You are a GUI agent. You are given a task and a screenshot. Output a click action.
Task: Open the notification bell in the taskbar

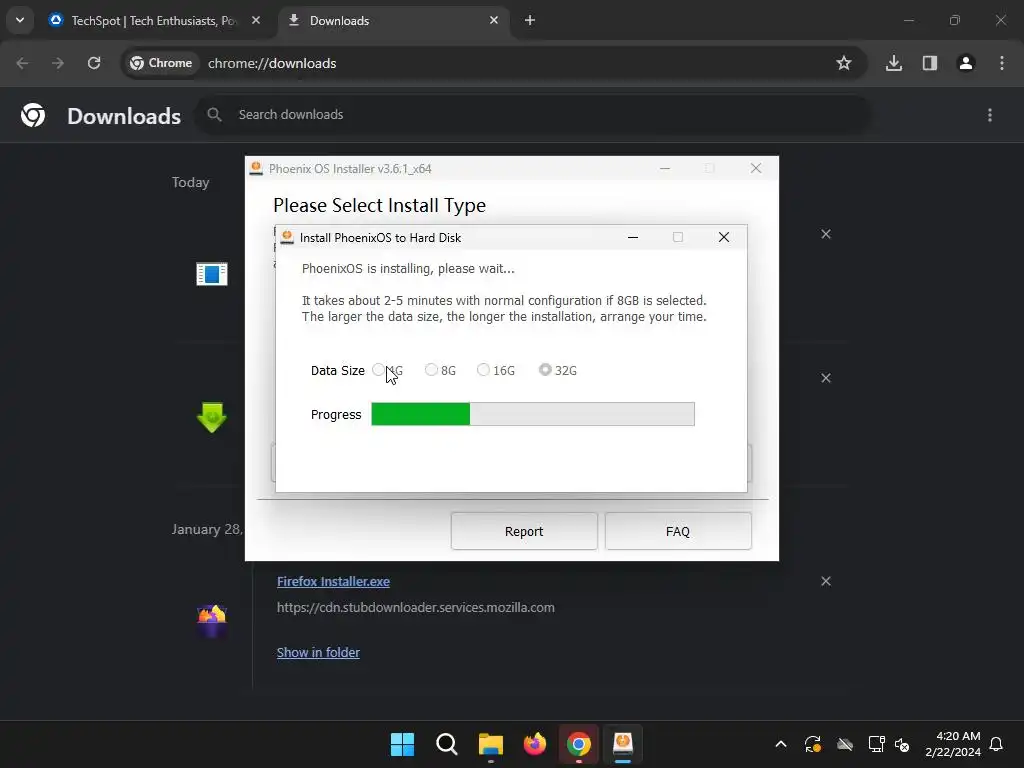pos(996,744)
